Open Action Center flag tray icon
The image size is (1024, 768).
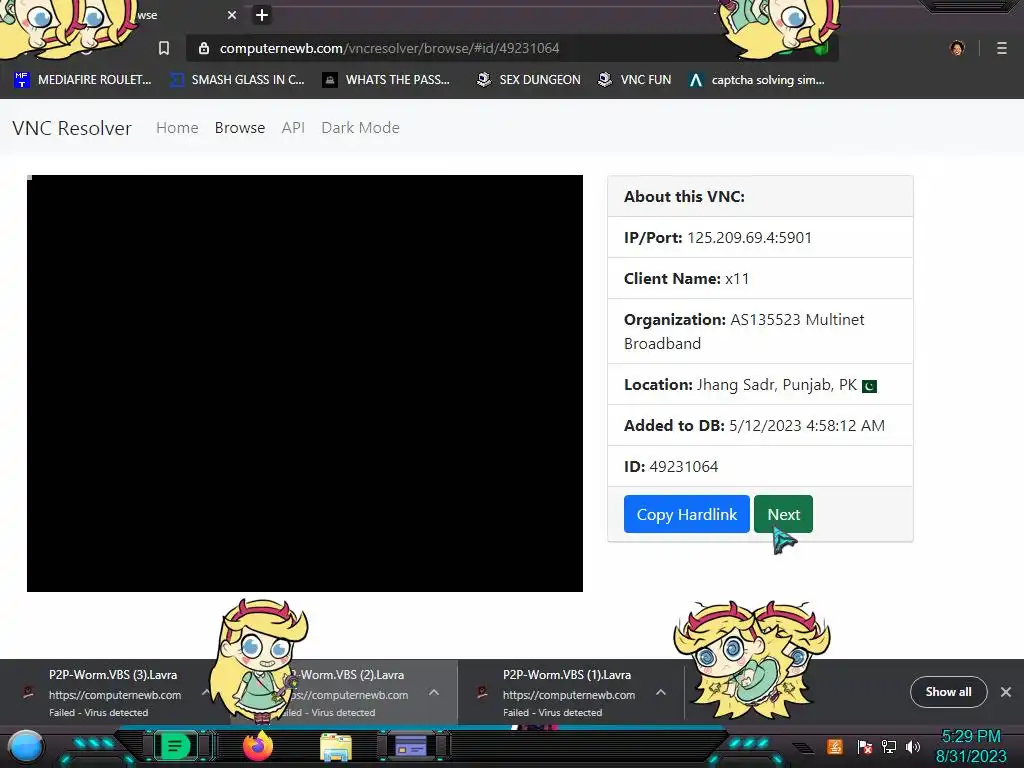865,746
